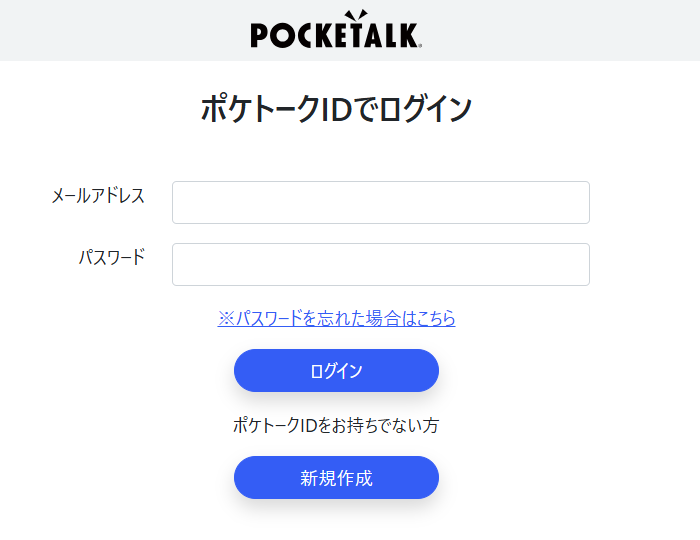Click the empty gray header area left of logo

(120, 30)
